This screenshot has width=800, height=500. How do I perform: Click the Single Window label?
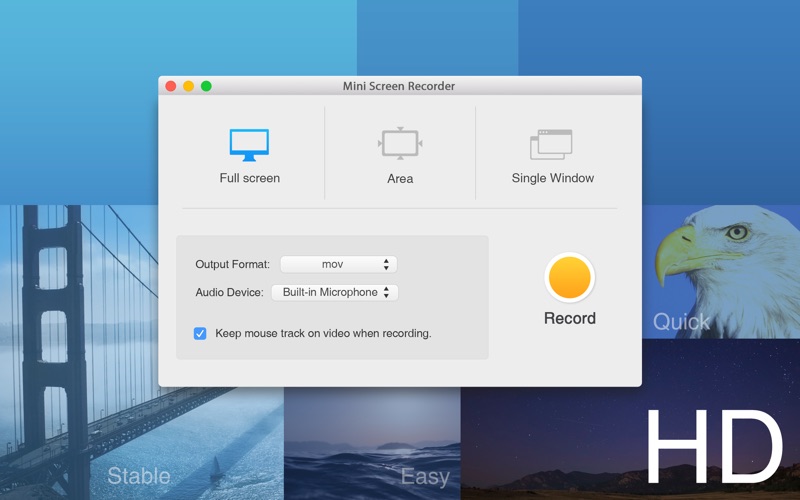tap(553, 178)
